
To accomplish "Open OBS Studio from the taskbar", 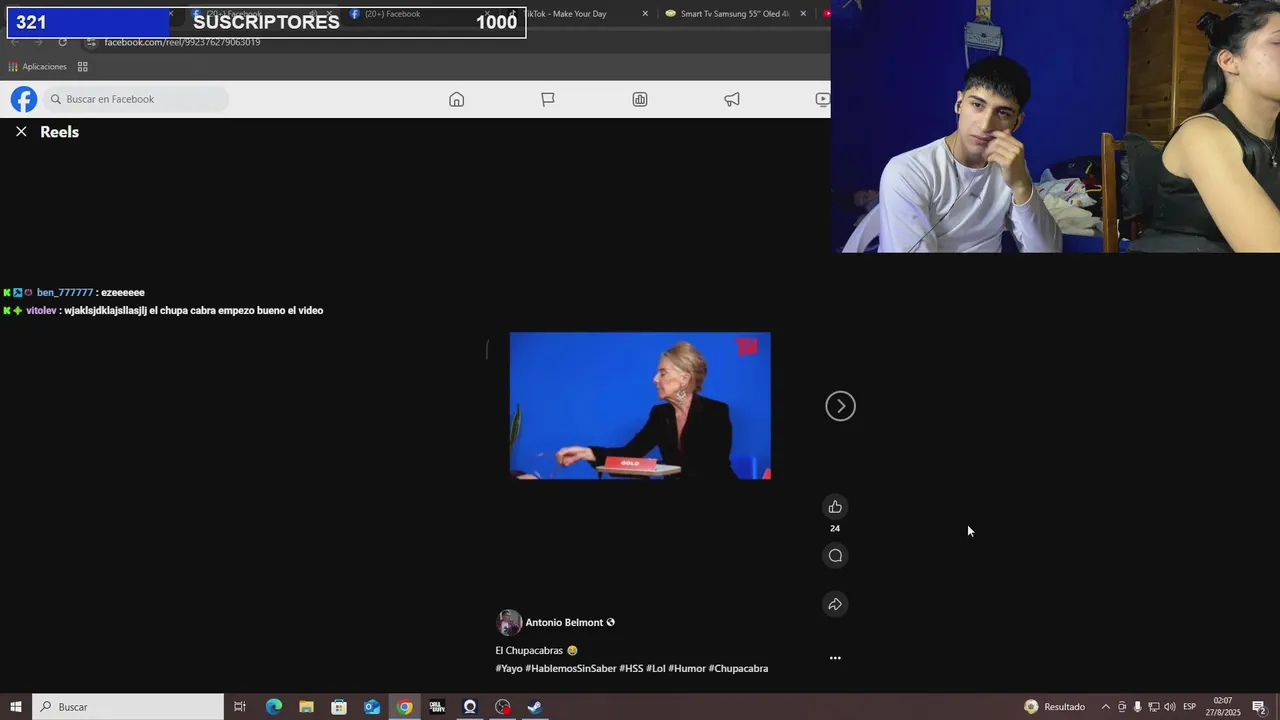I will [x=503, y=707].
